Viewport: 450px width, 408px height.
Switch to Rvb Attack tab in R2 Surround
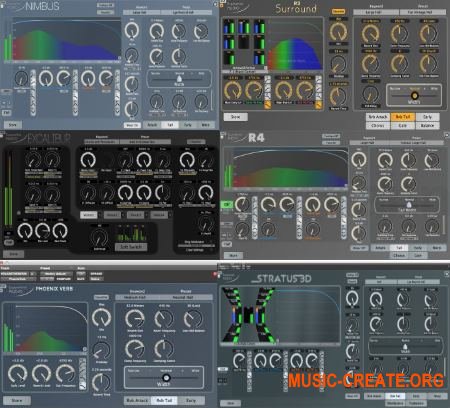pos(378,117)
